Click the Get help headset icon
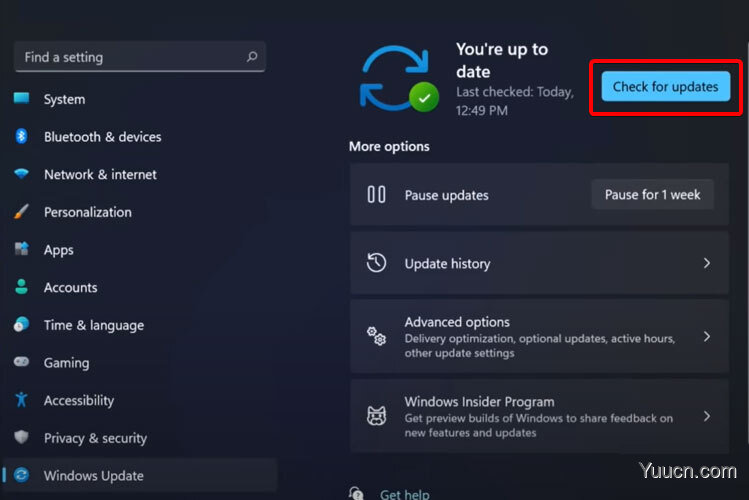 (356, 493)
